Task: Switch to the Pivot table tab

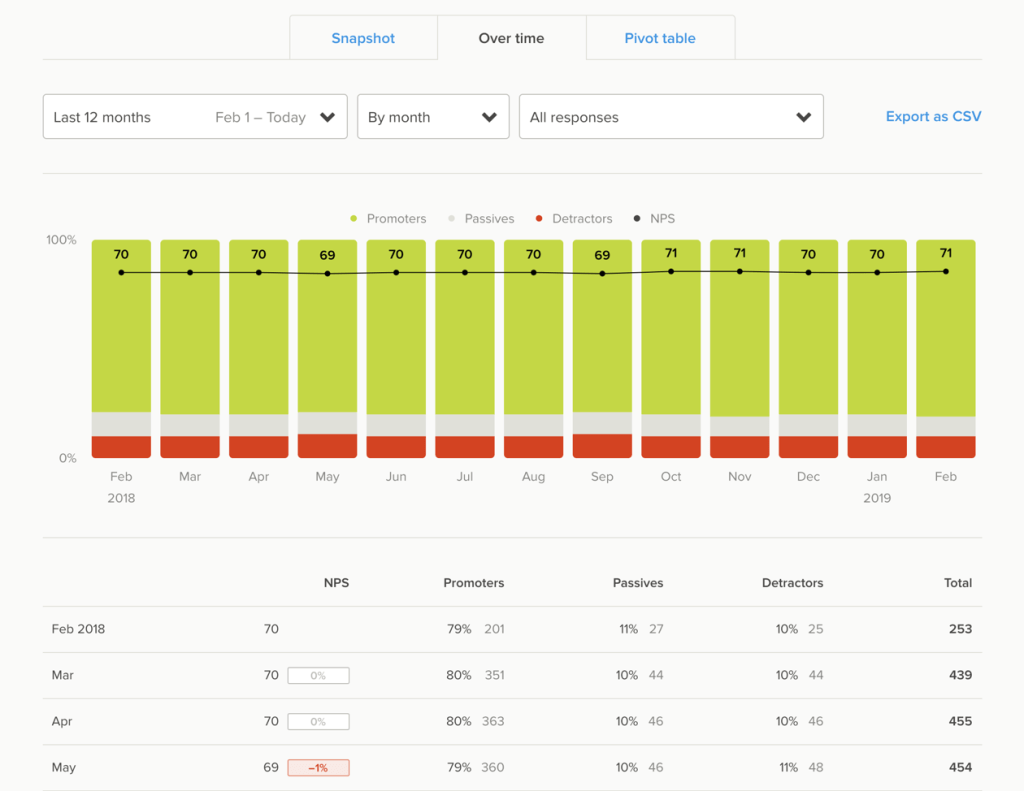Action: (660, 38)
